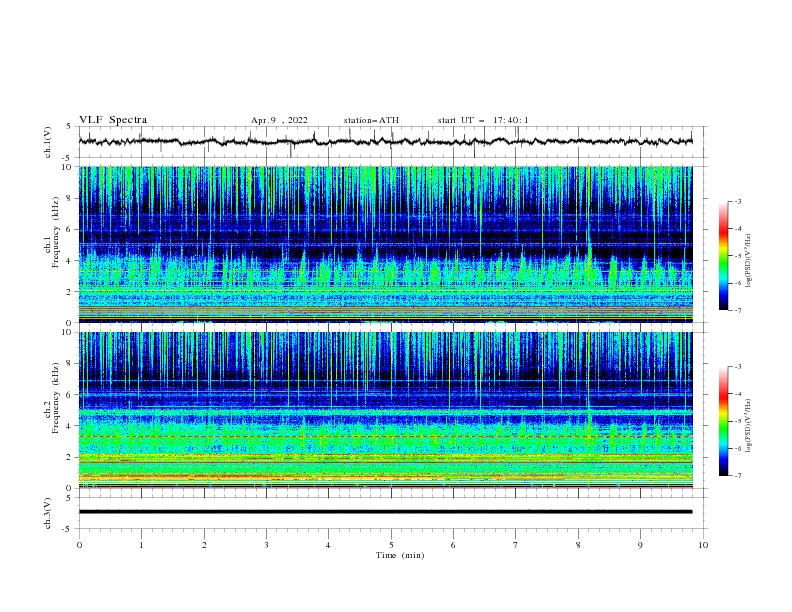Click the "10" tick on time axis
792x612 pixels.
pyautogui.click(x=703, y=545)
